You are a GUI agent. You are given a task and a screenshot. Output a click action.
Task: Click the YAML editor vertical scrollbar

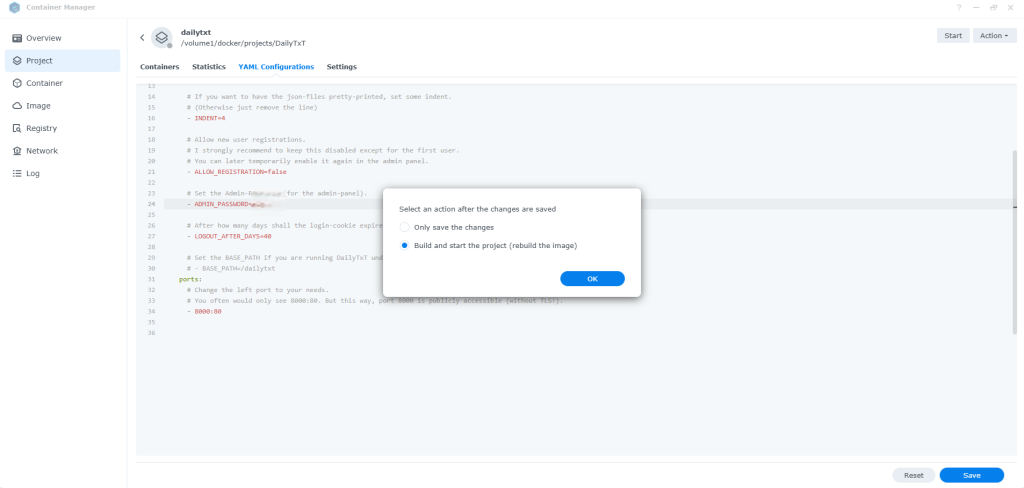tap(1014, 240)
